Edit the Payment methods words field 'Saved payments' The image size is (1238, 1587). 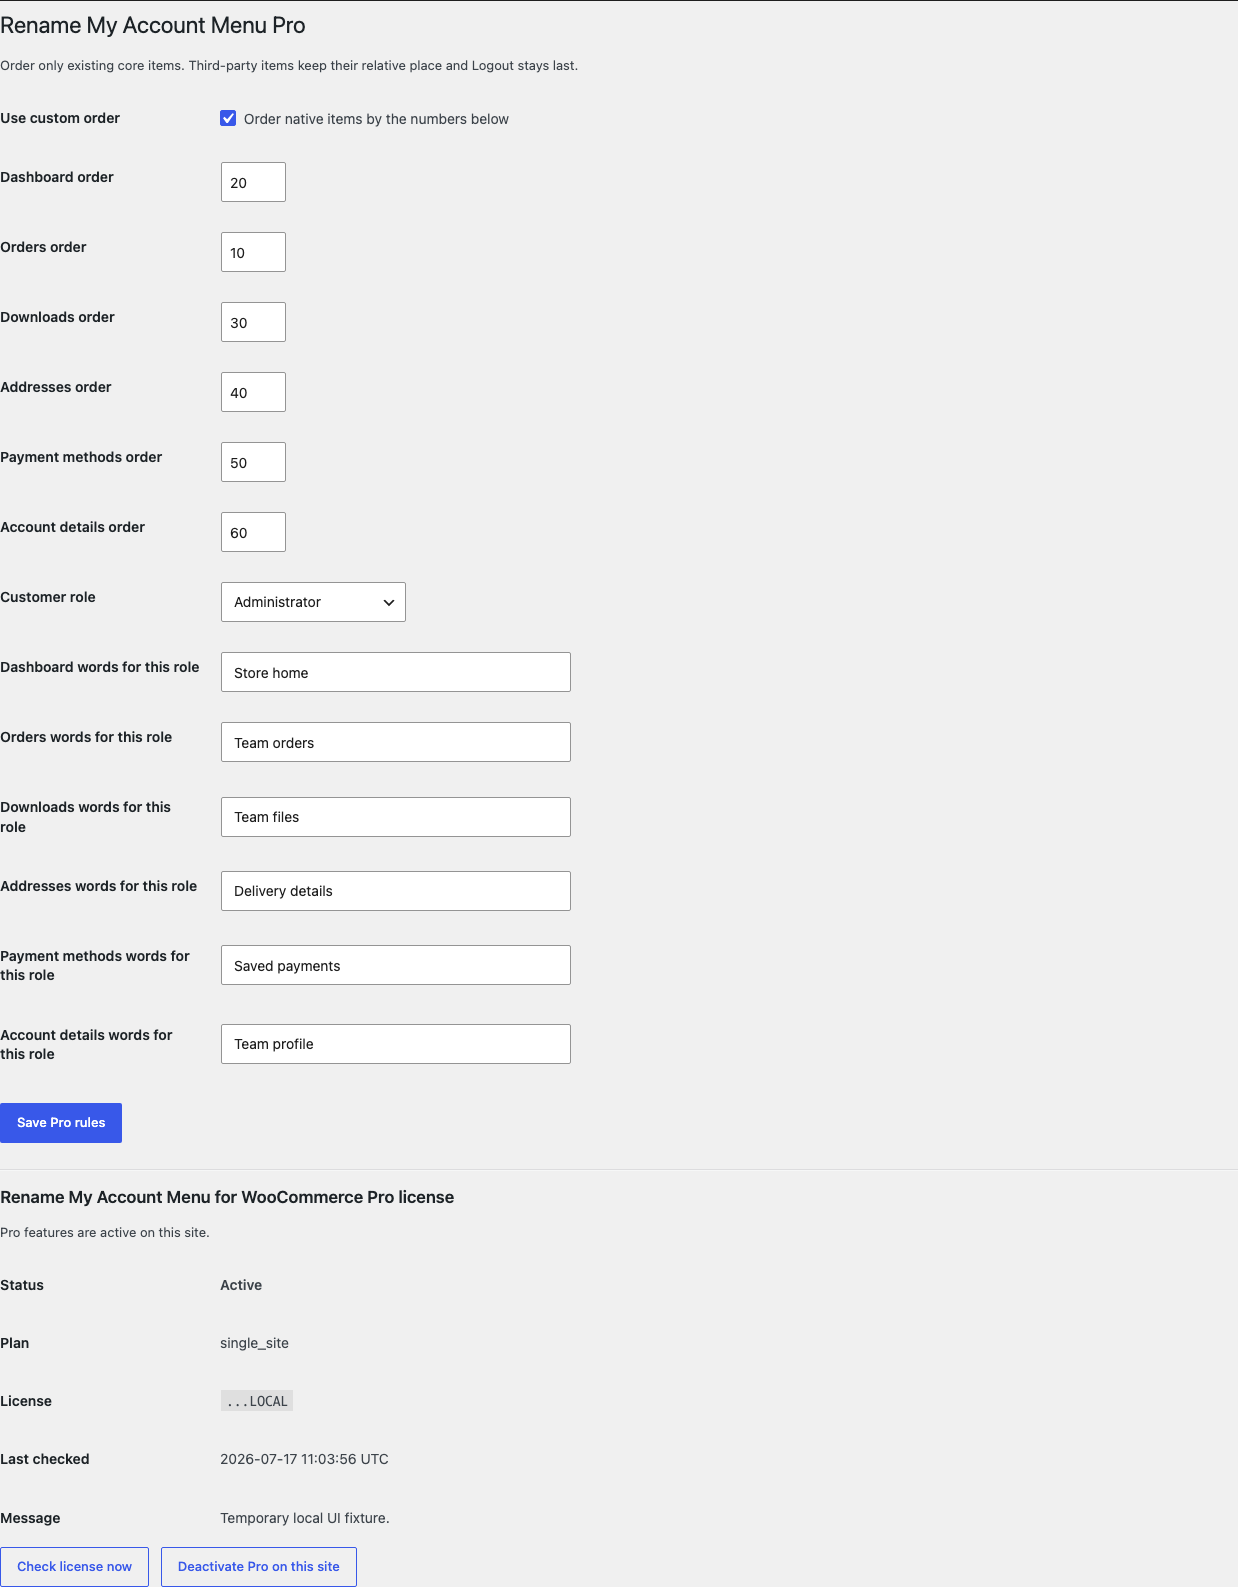[396, 965]
